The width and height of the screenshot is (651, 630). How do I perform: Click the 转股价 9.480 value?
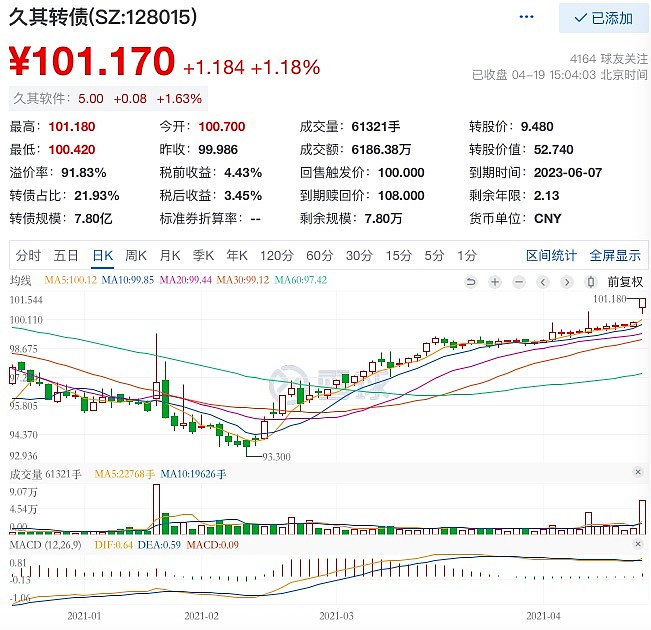pos(537,127)
